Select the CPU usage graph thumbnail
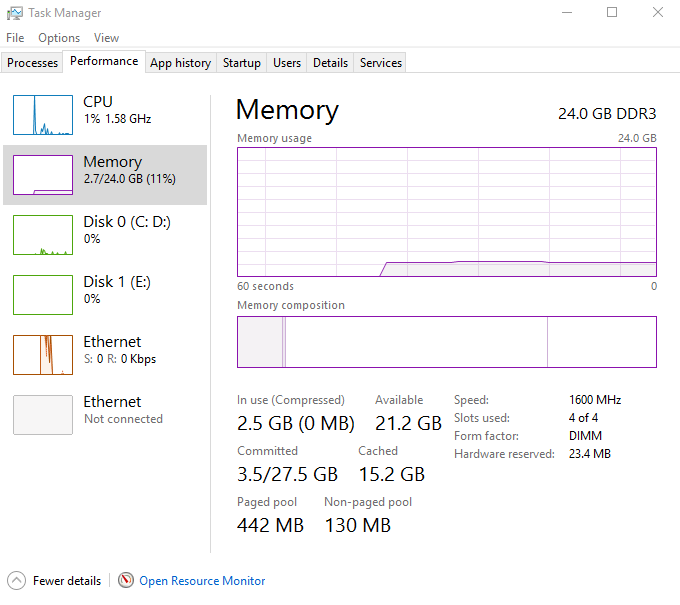Viewport: 680px width, 605px height. pos(43,115)
